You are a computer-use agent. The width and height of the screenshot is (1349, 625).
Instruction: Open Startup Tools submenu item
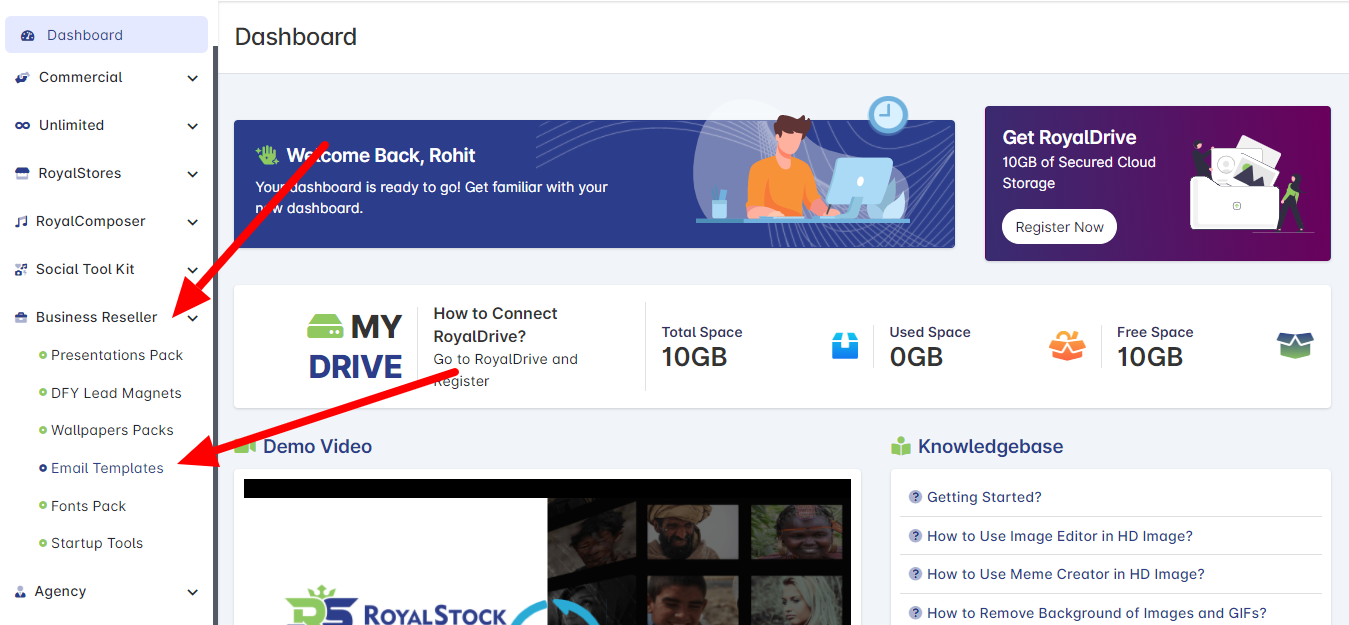click(x=97, y=543)
